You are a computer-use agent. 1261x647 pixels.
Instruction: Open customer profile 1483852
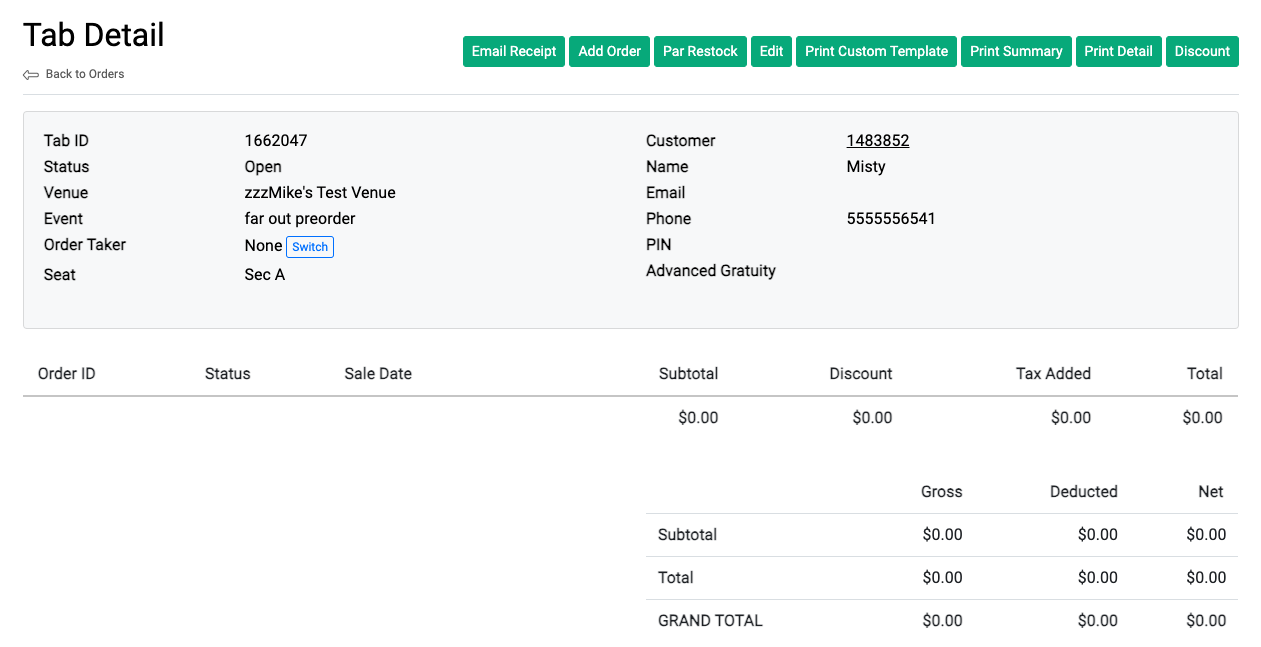coord(878,140)
